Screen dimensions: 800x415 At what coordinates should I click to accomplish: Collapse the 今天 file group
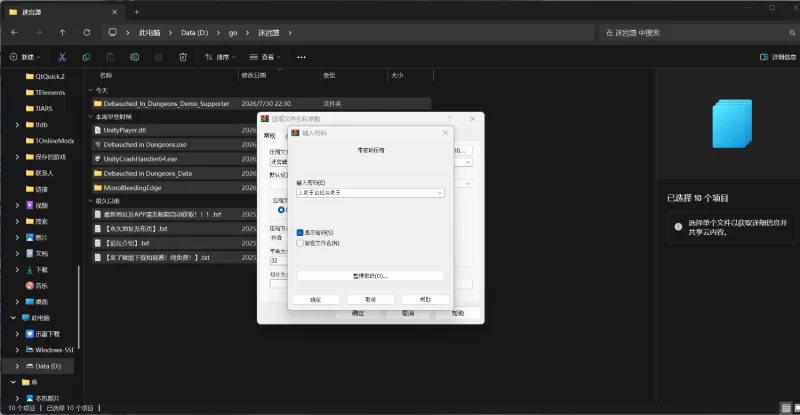tap(91, 90)
